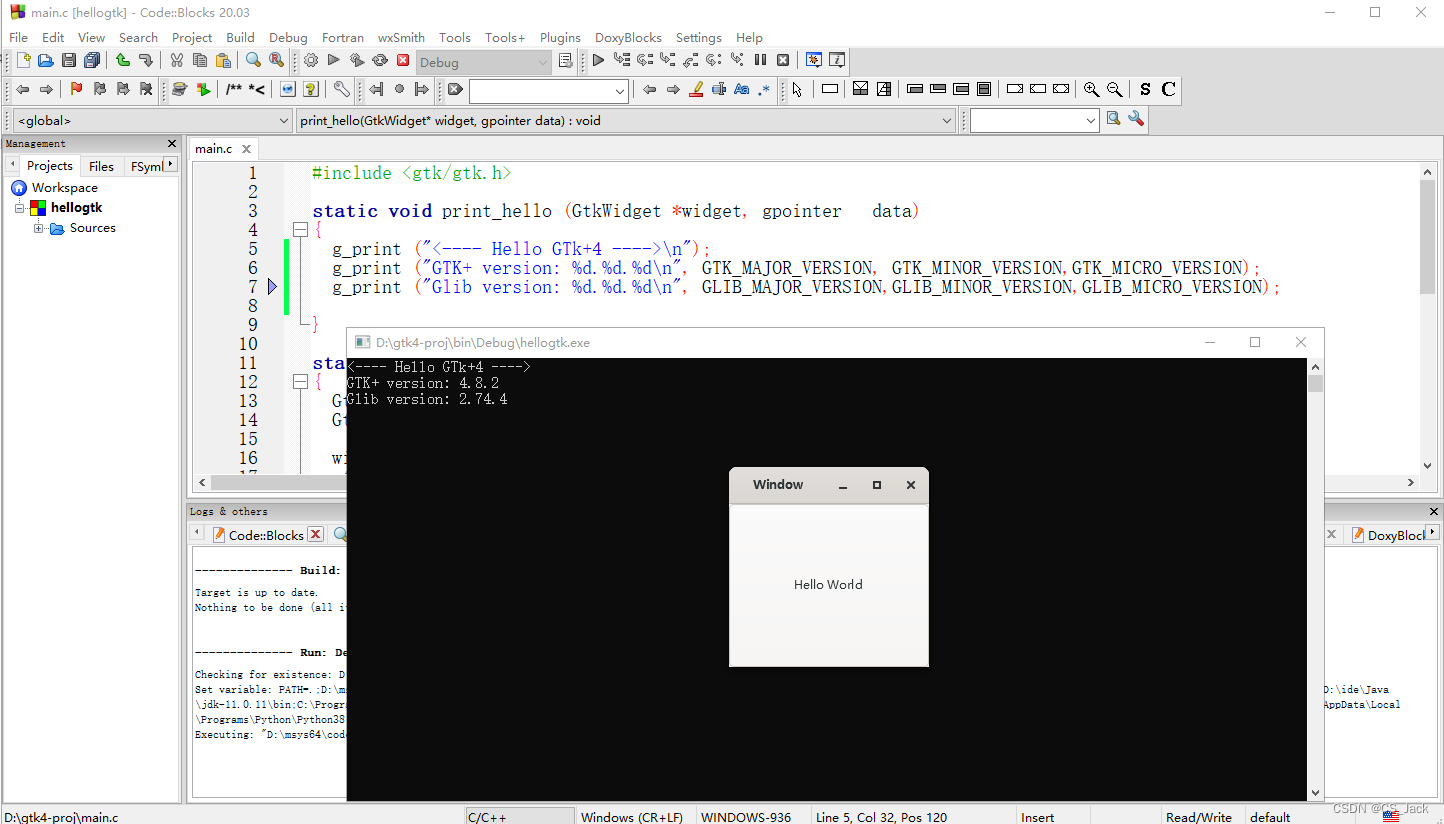Stop the debugger icon
This screenshot has height=824, width=1444.
click(x=783, y=61)
